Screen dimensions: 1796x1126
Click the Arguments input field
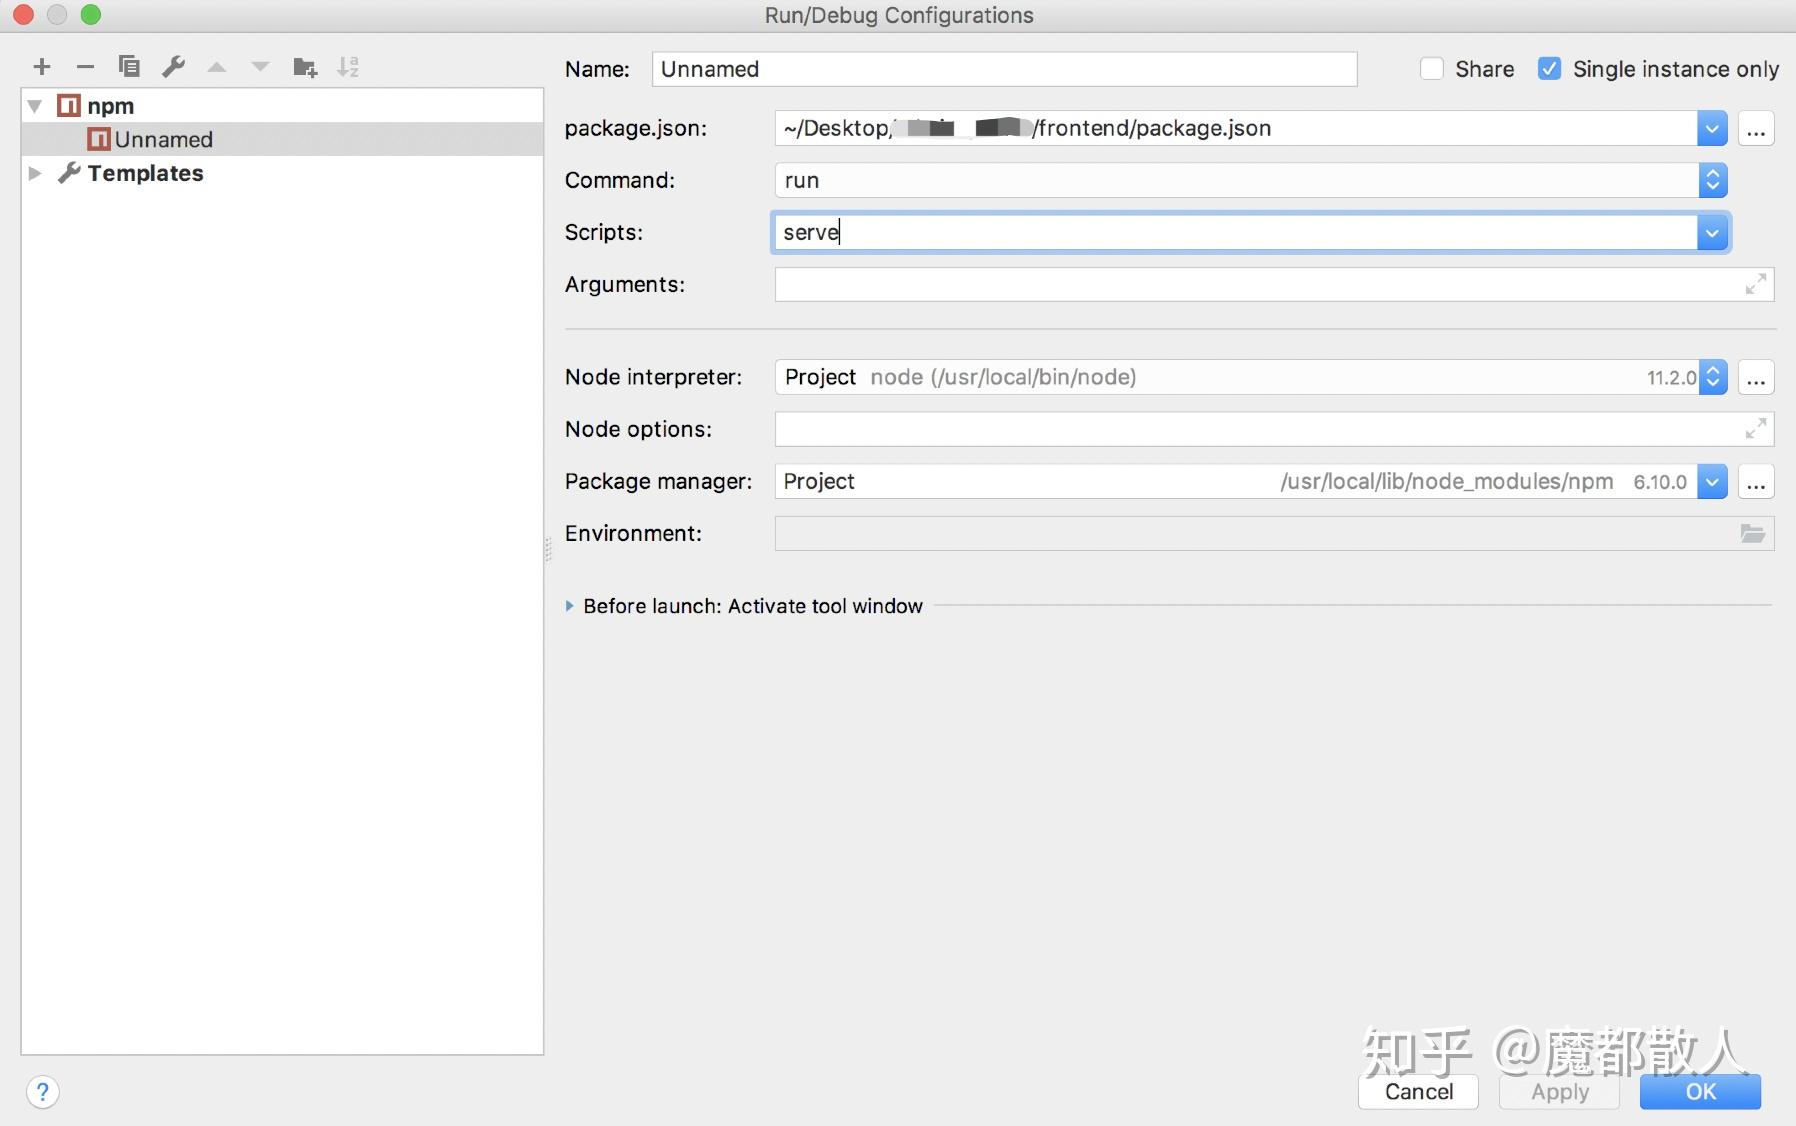1258,284
